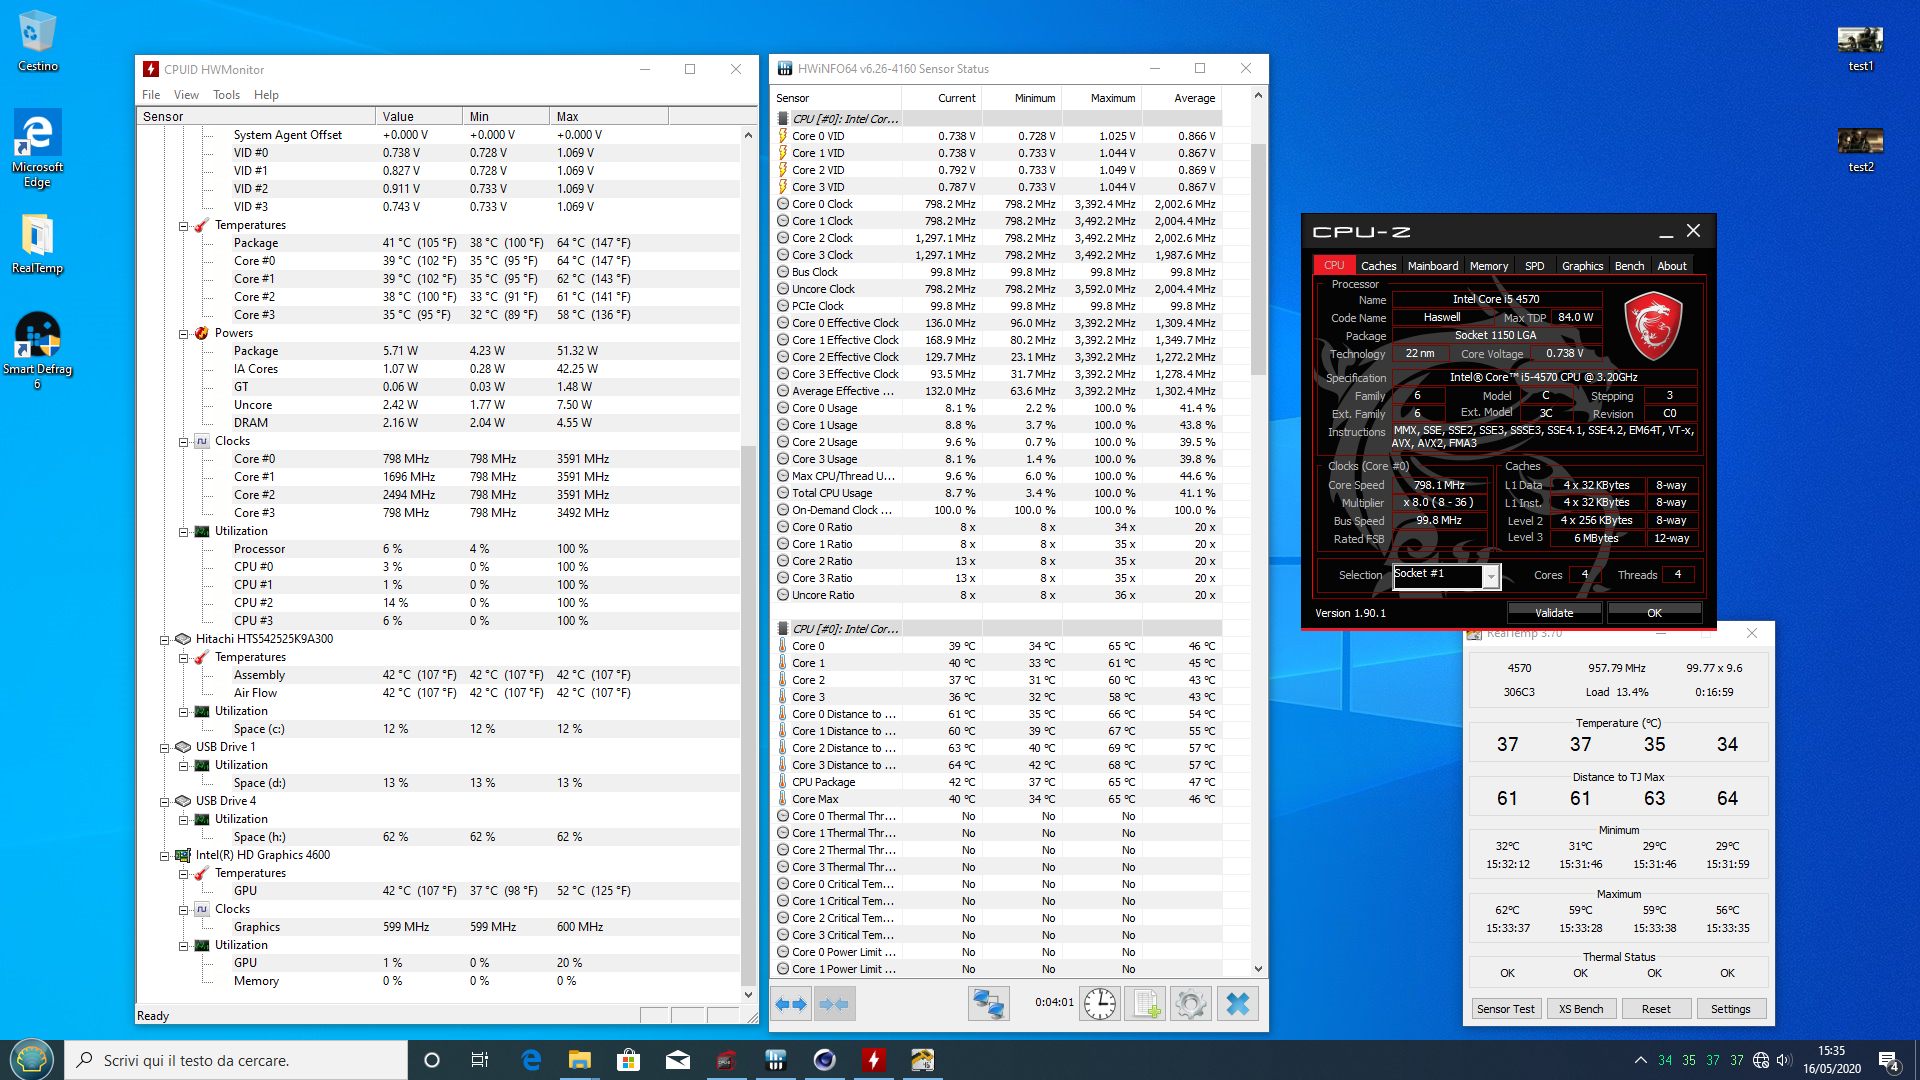Viewport: 1920px width, 1080px height.
Task: Click the Sensor Test button in RealTemp
Action: pos(1505,1009)
